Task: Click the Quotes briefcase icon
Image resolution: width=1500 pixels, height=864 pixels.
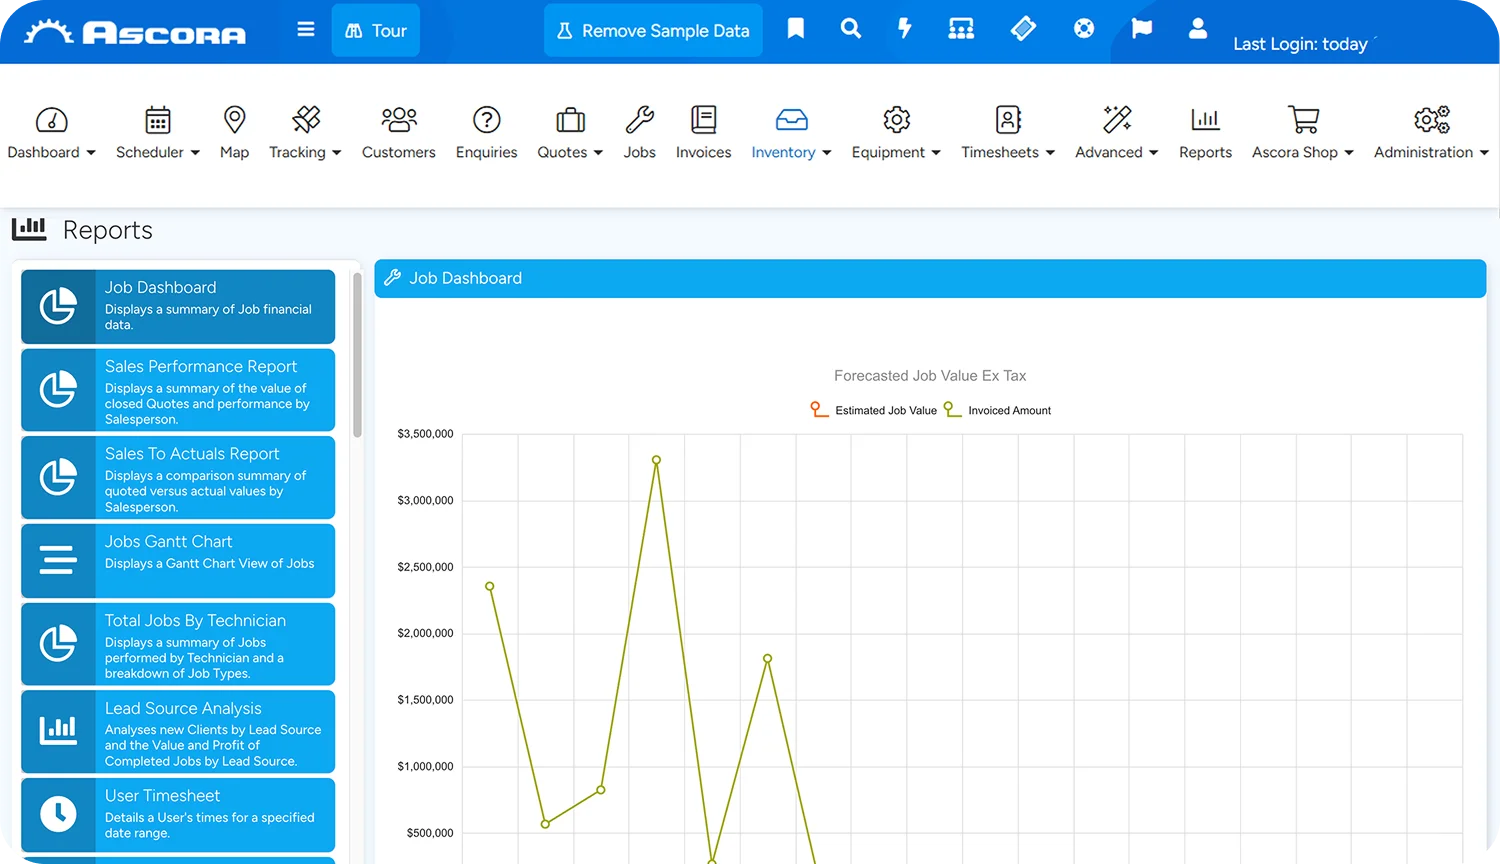Action: [x=570, y=120]
